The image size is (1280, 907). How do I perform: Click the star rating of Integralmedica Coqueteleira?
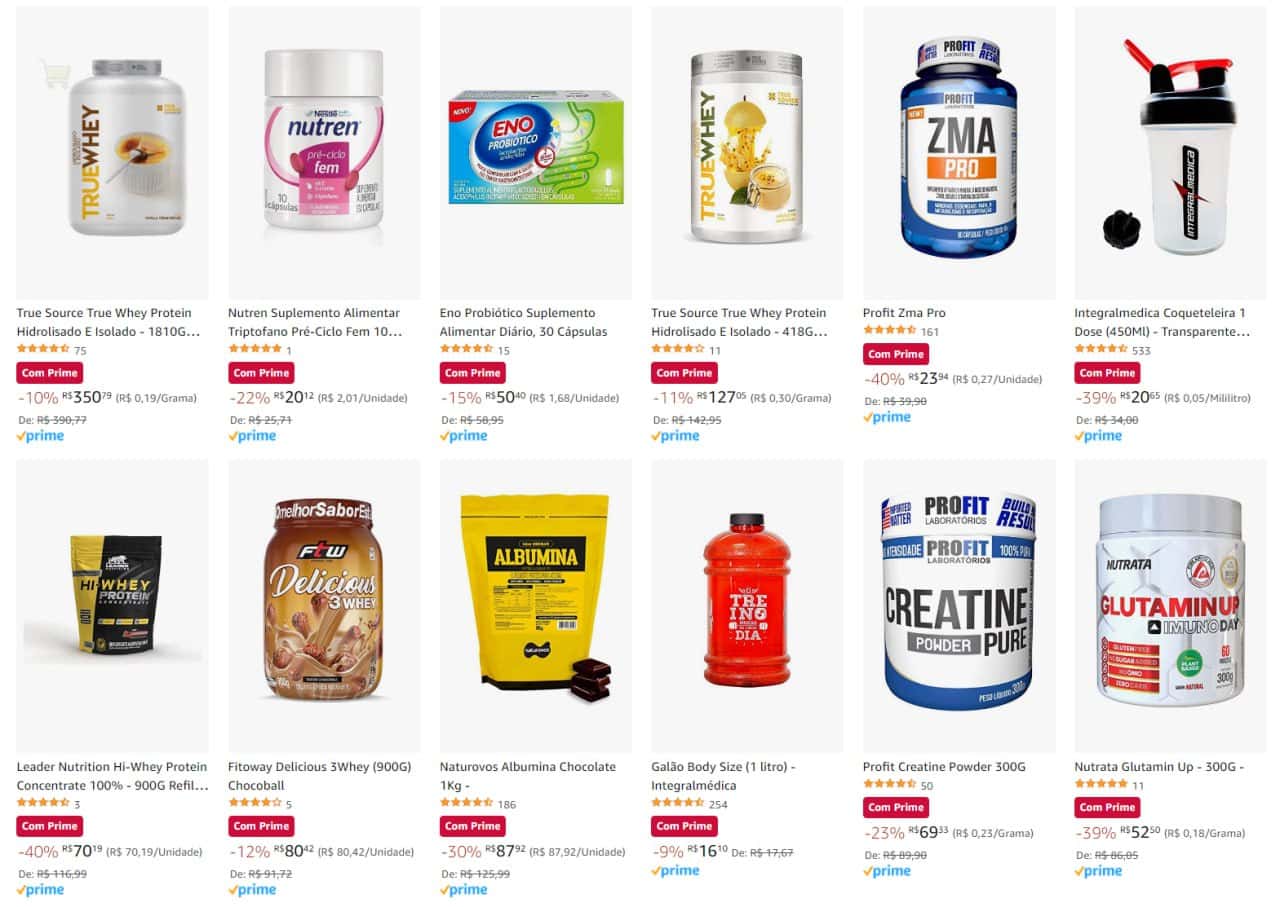(1101, 349)
